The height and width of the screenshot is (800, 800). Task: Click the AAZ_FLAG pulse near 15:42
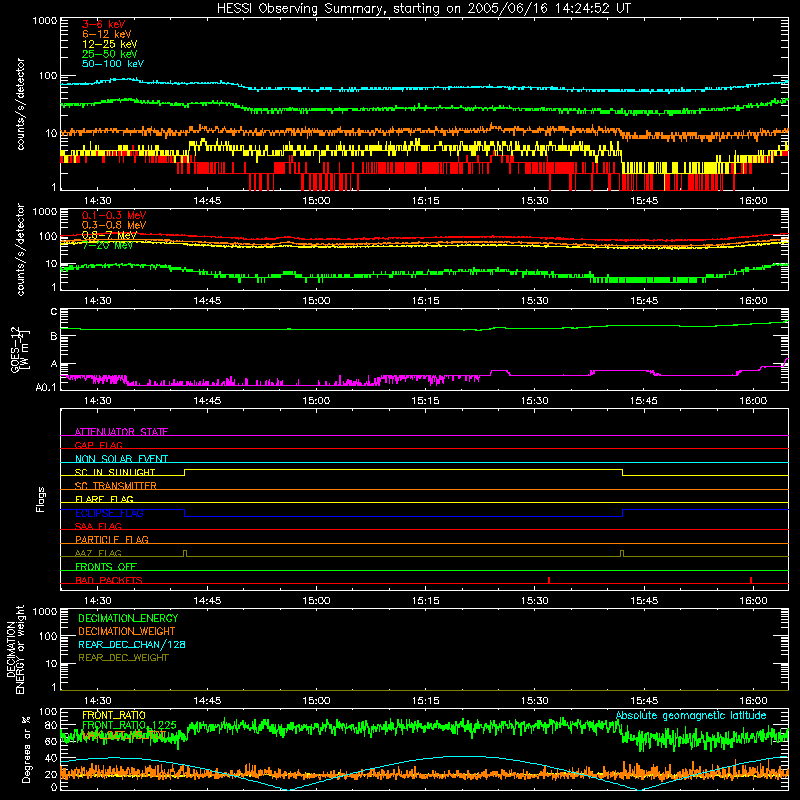[x=622, y=553]
